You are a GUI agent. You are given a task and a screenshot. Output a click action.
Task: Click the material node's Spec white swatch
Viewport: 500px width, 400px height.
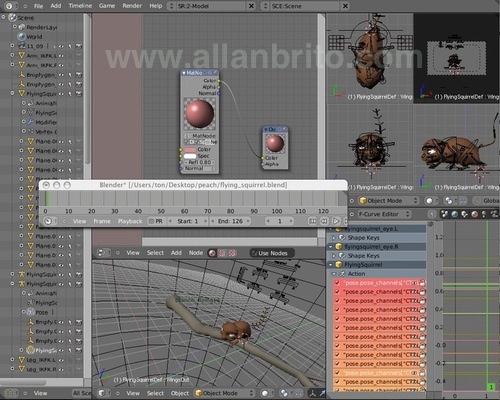coord(190,156)
